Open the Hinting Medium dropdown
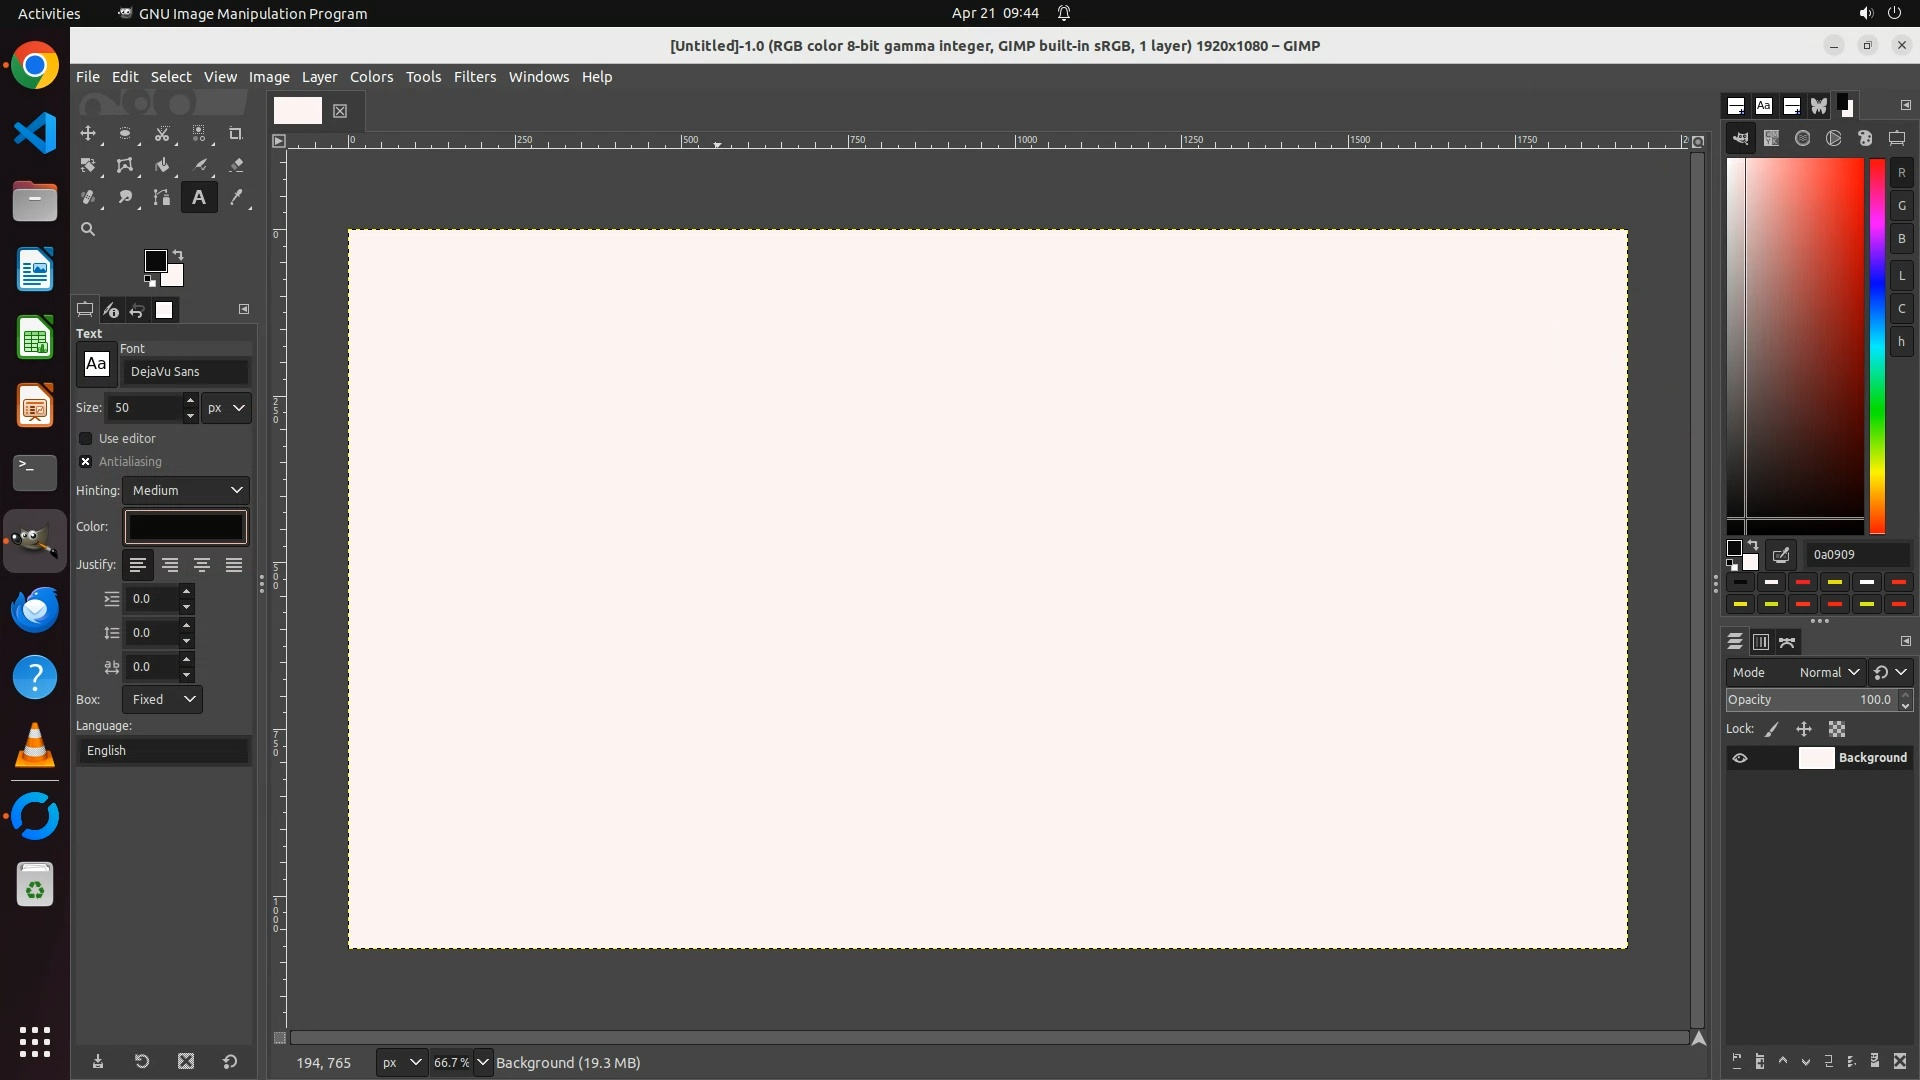 pos(186,491)
